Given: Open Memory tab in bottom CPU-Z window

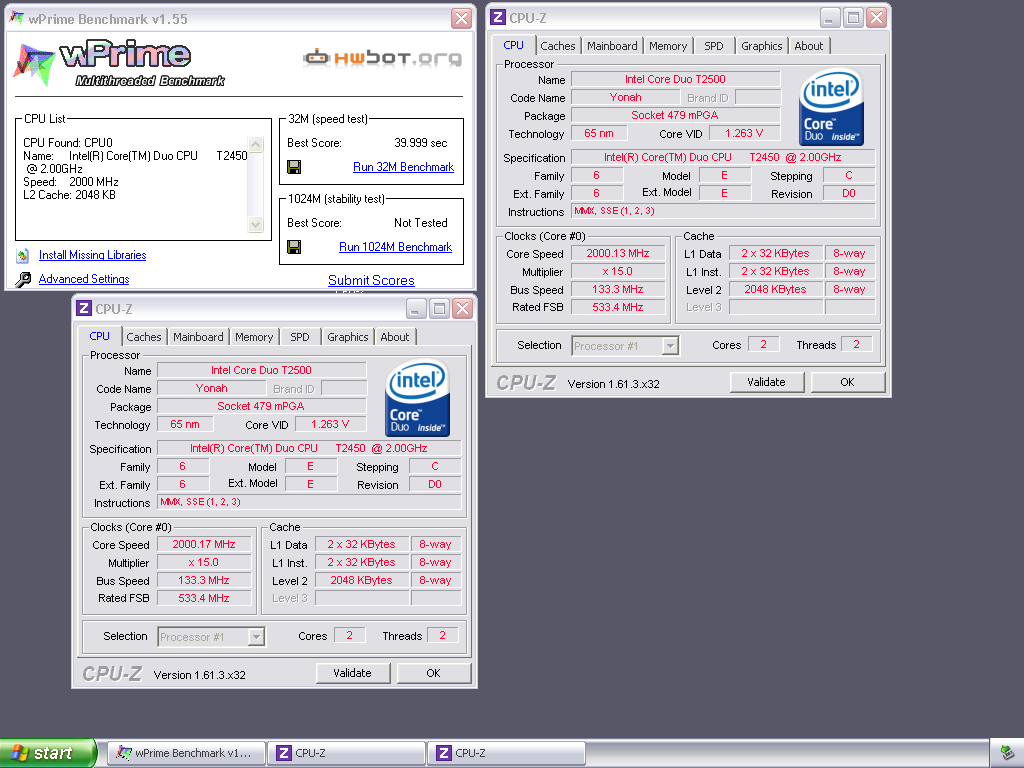Looking at the screenshot, I should 254,337.
